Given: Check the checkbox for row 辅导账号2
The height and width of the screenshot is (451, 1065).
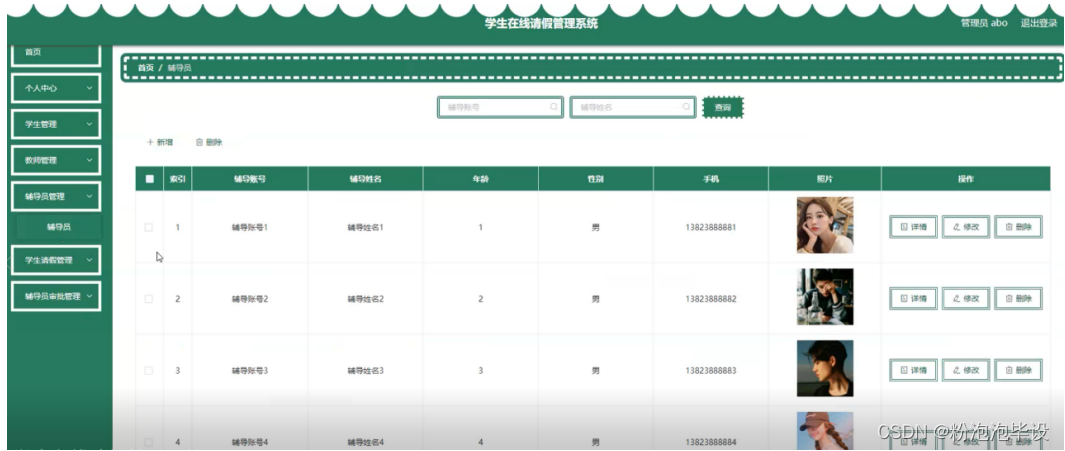Looking at the screenshot, I should pyautogui.click(x=149, y=299).
